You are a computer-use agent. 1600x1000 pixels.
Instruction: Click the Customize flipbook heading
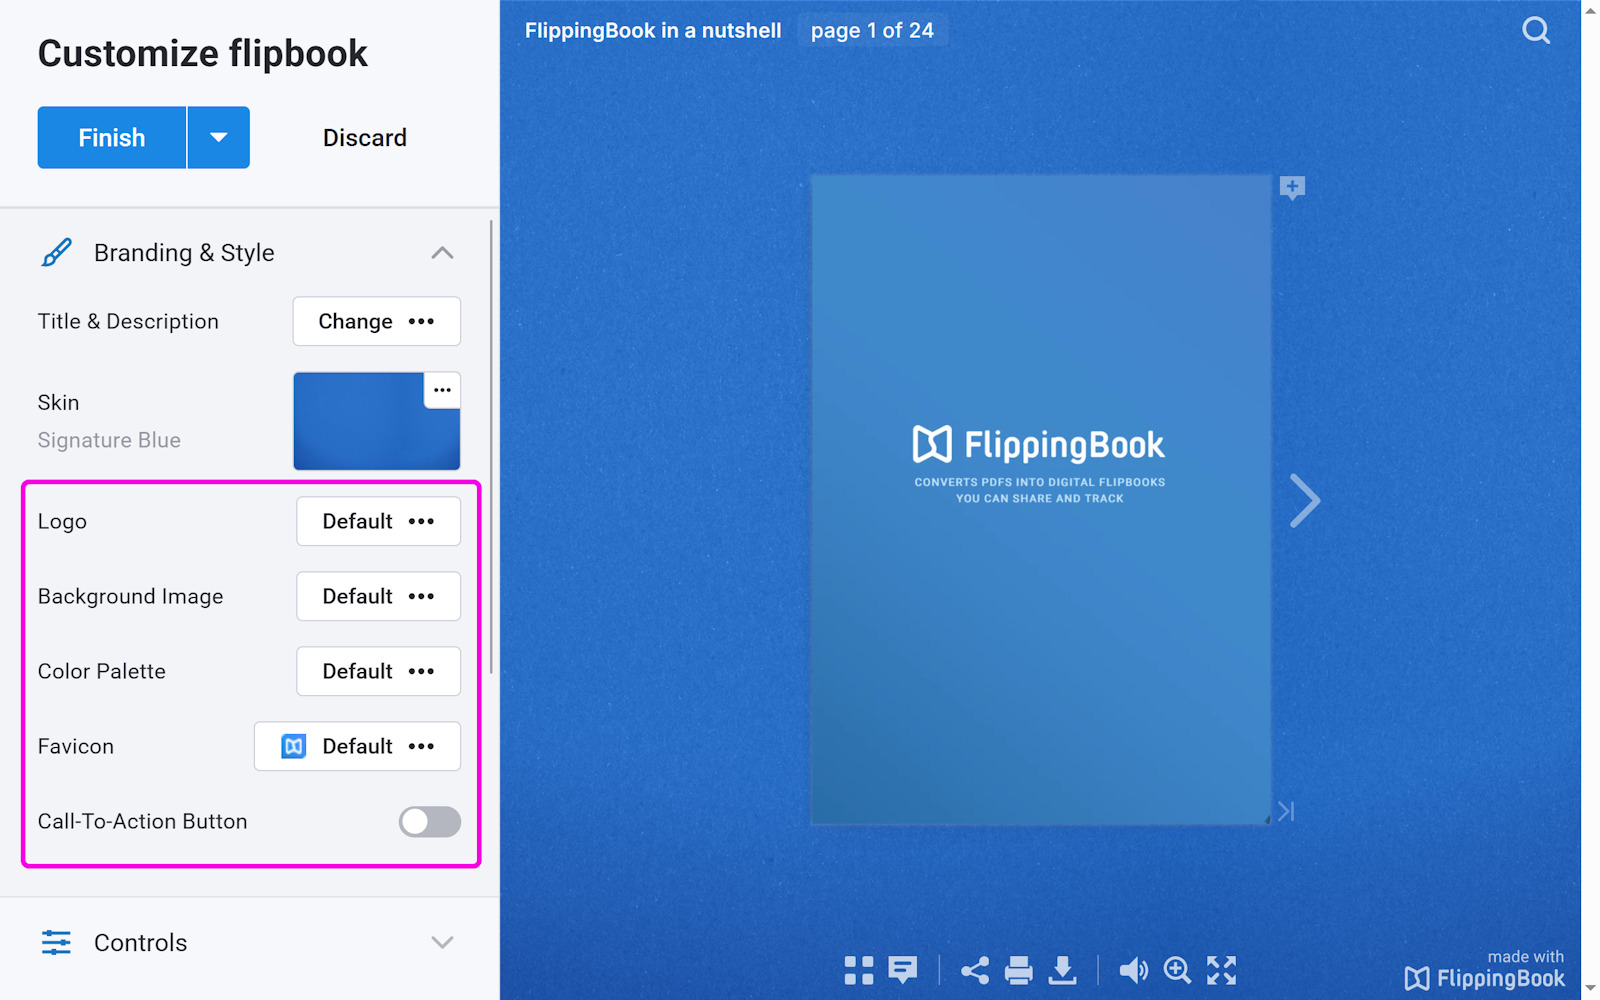pos(203,53)
